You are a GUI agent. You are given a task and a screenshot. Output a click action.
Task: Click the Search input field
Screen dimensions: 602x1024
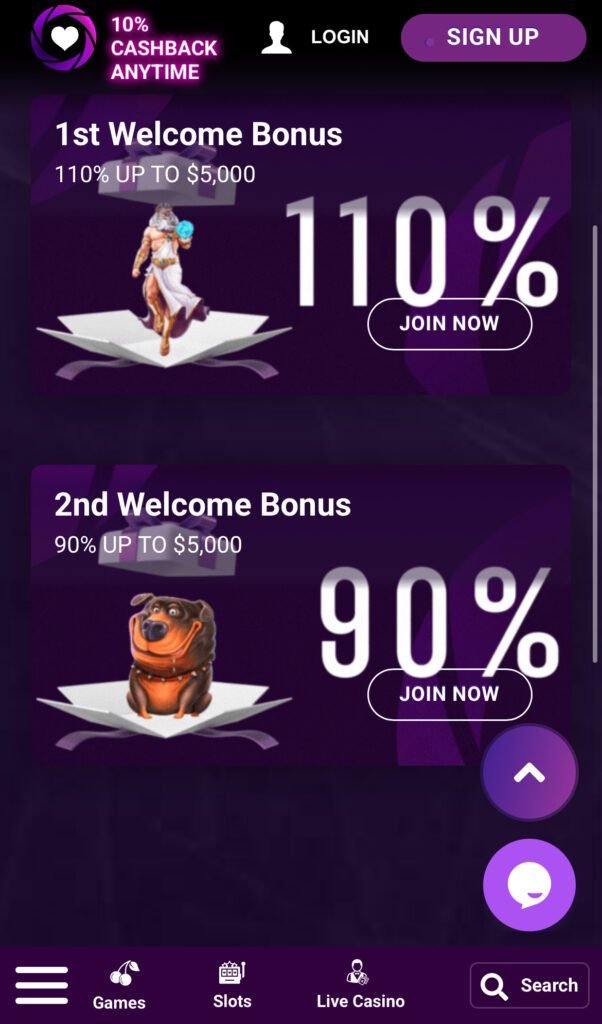(x=530, y=985)
